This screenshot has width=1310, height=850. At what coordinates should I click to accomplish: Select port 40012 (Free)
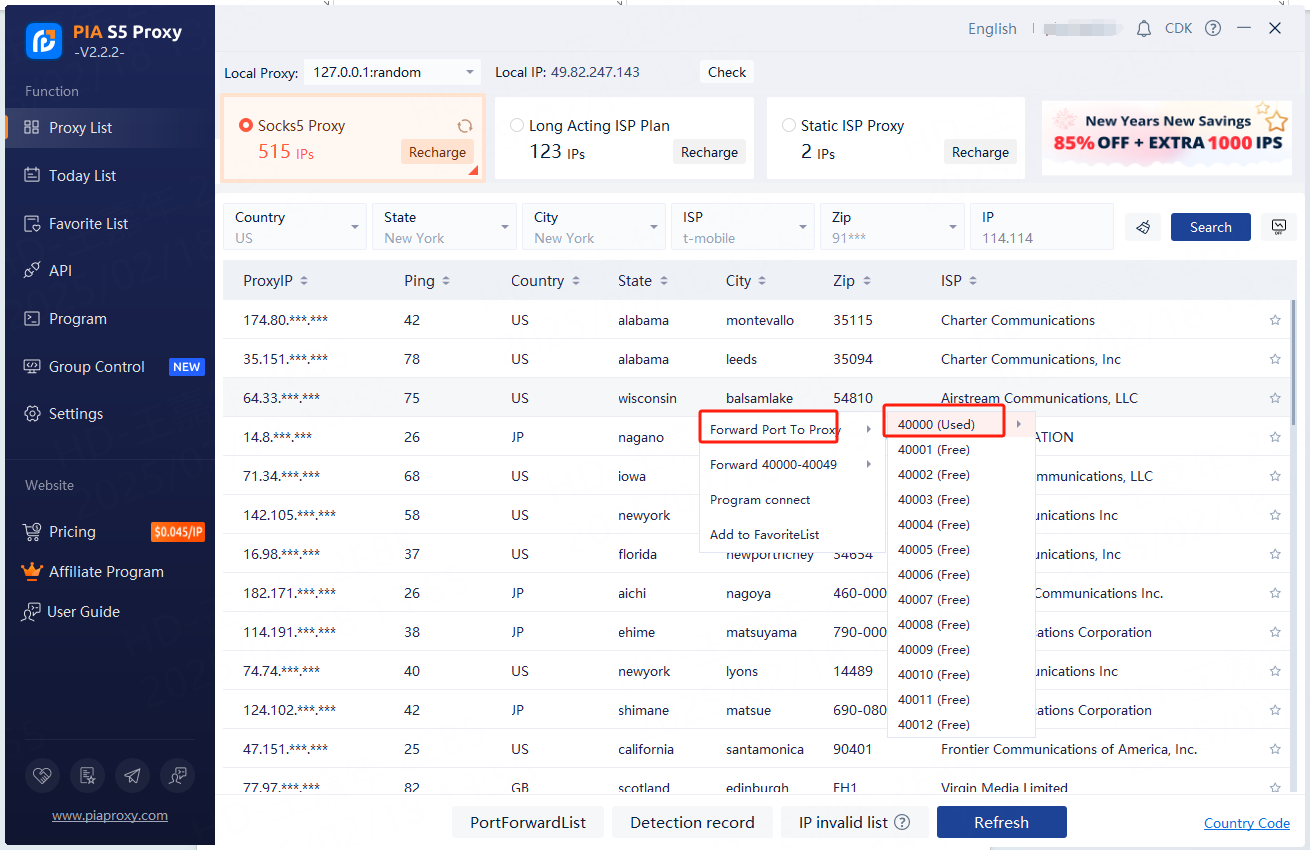961,724
